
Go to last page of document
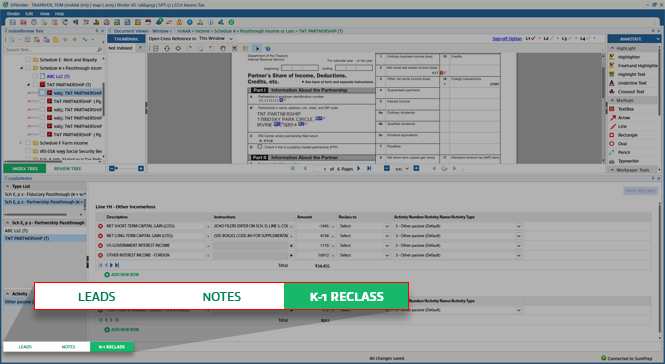pos(369,168)
